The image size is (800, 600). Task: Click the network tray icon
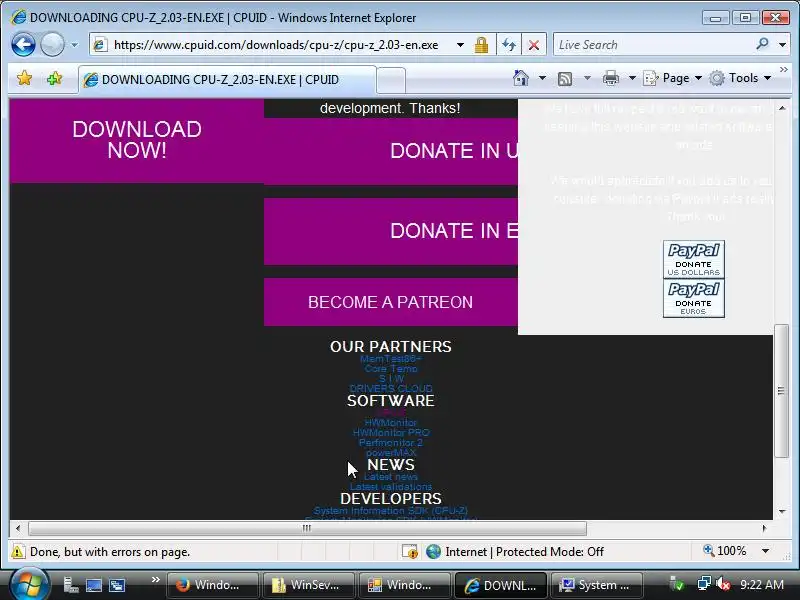point(704,584)
